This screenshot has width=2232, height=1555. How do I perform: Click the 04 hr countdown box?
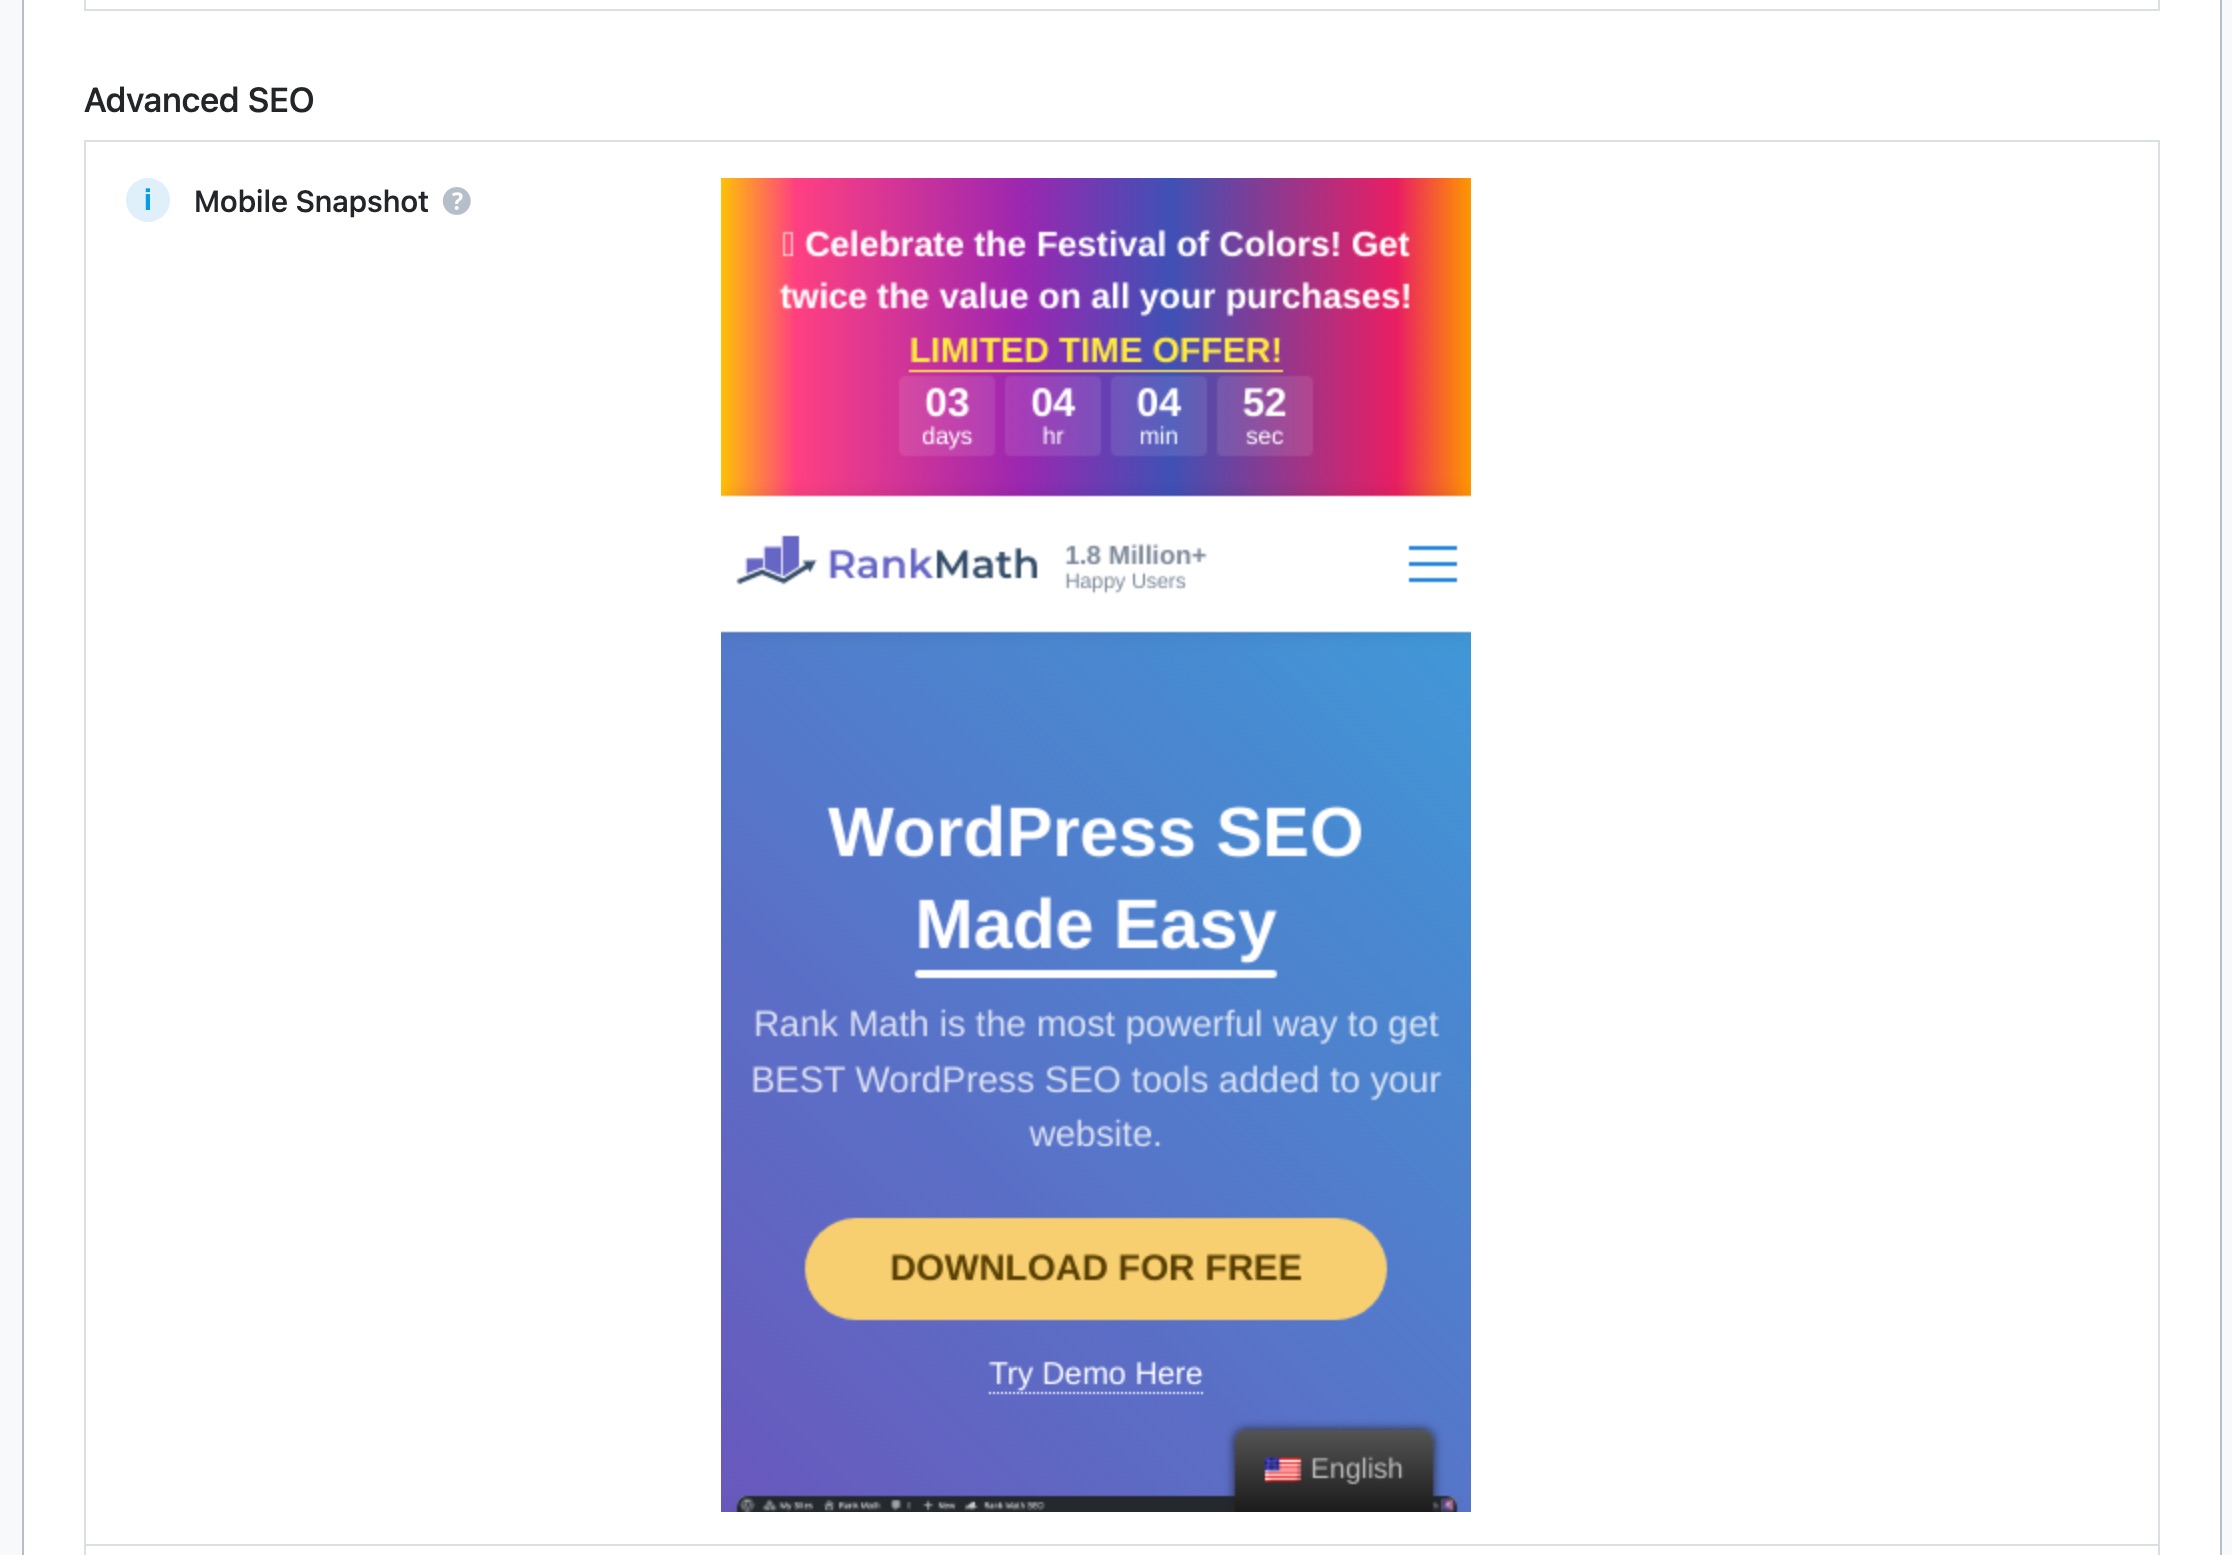[x=1053, y=416]
